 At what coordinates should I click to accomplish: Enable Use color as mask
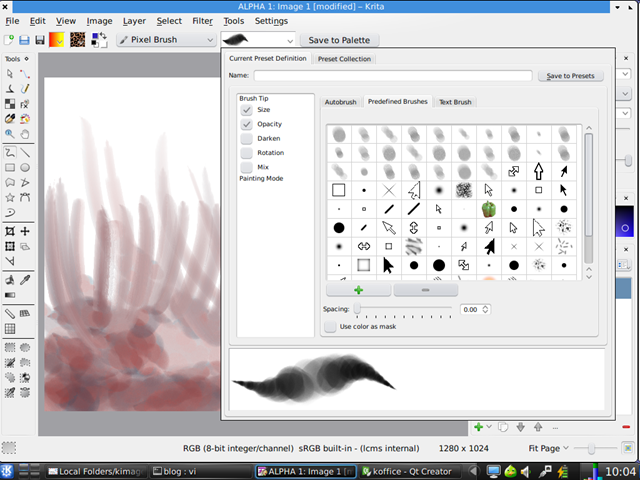[330, 326]
